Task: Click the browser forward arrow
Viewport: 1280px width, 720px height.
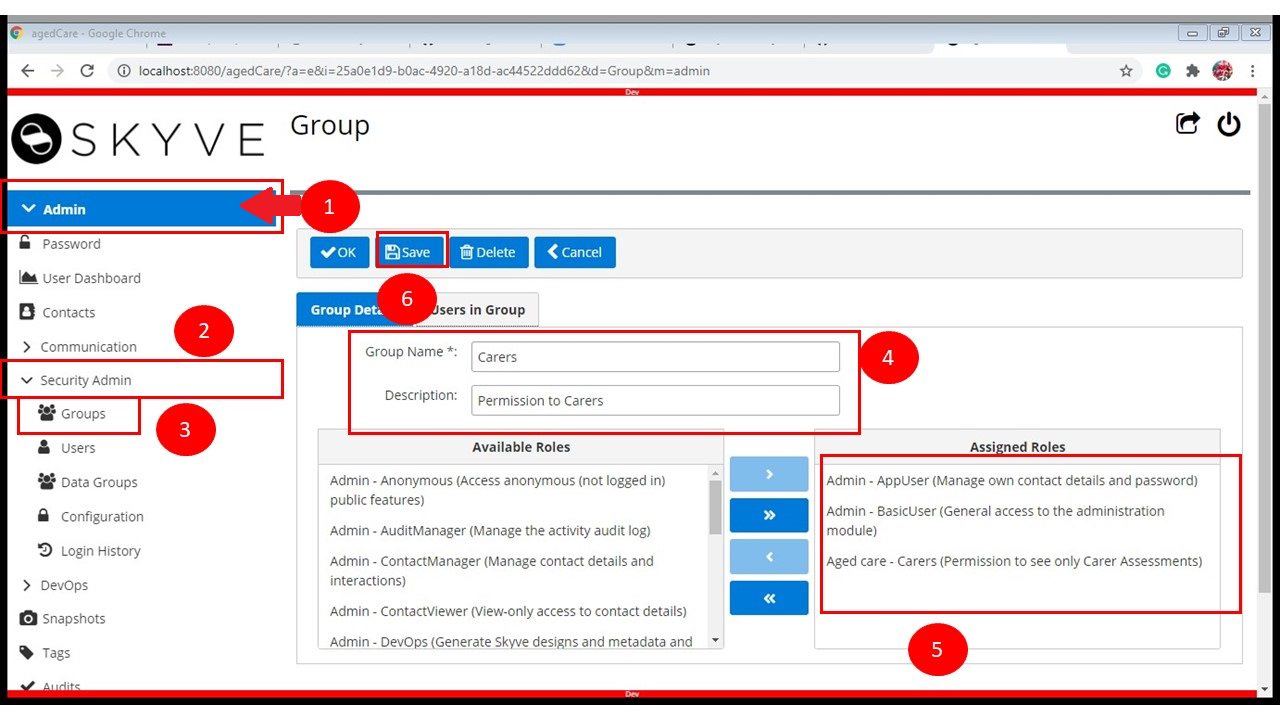Action: click(x=57, y=71)
